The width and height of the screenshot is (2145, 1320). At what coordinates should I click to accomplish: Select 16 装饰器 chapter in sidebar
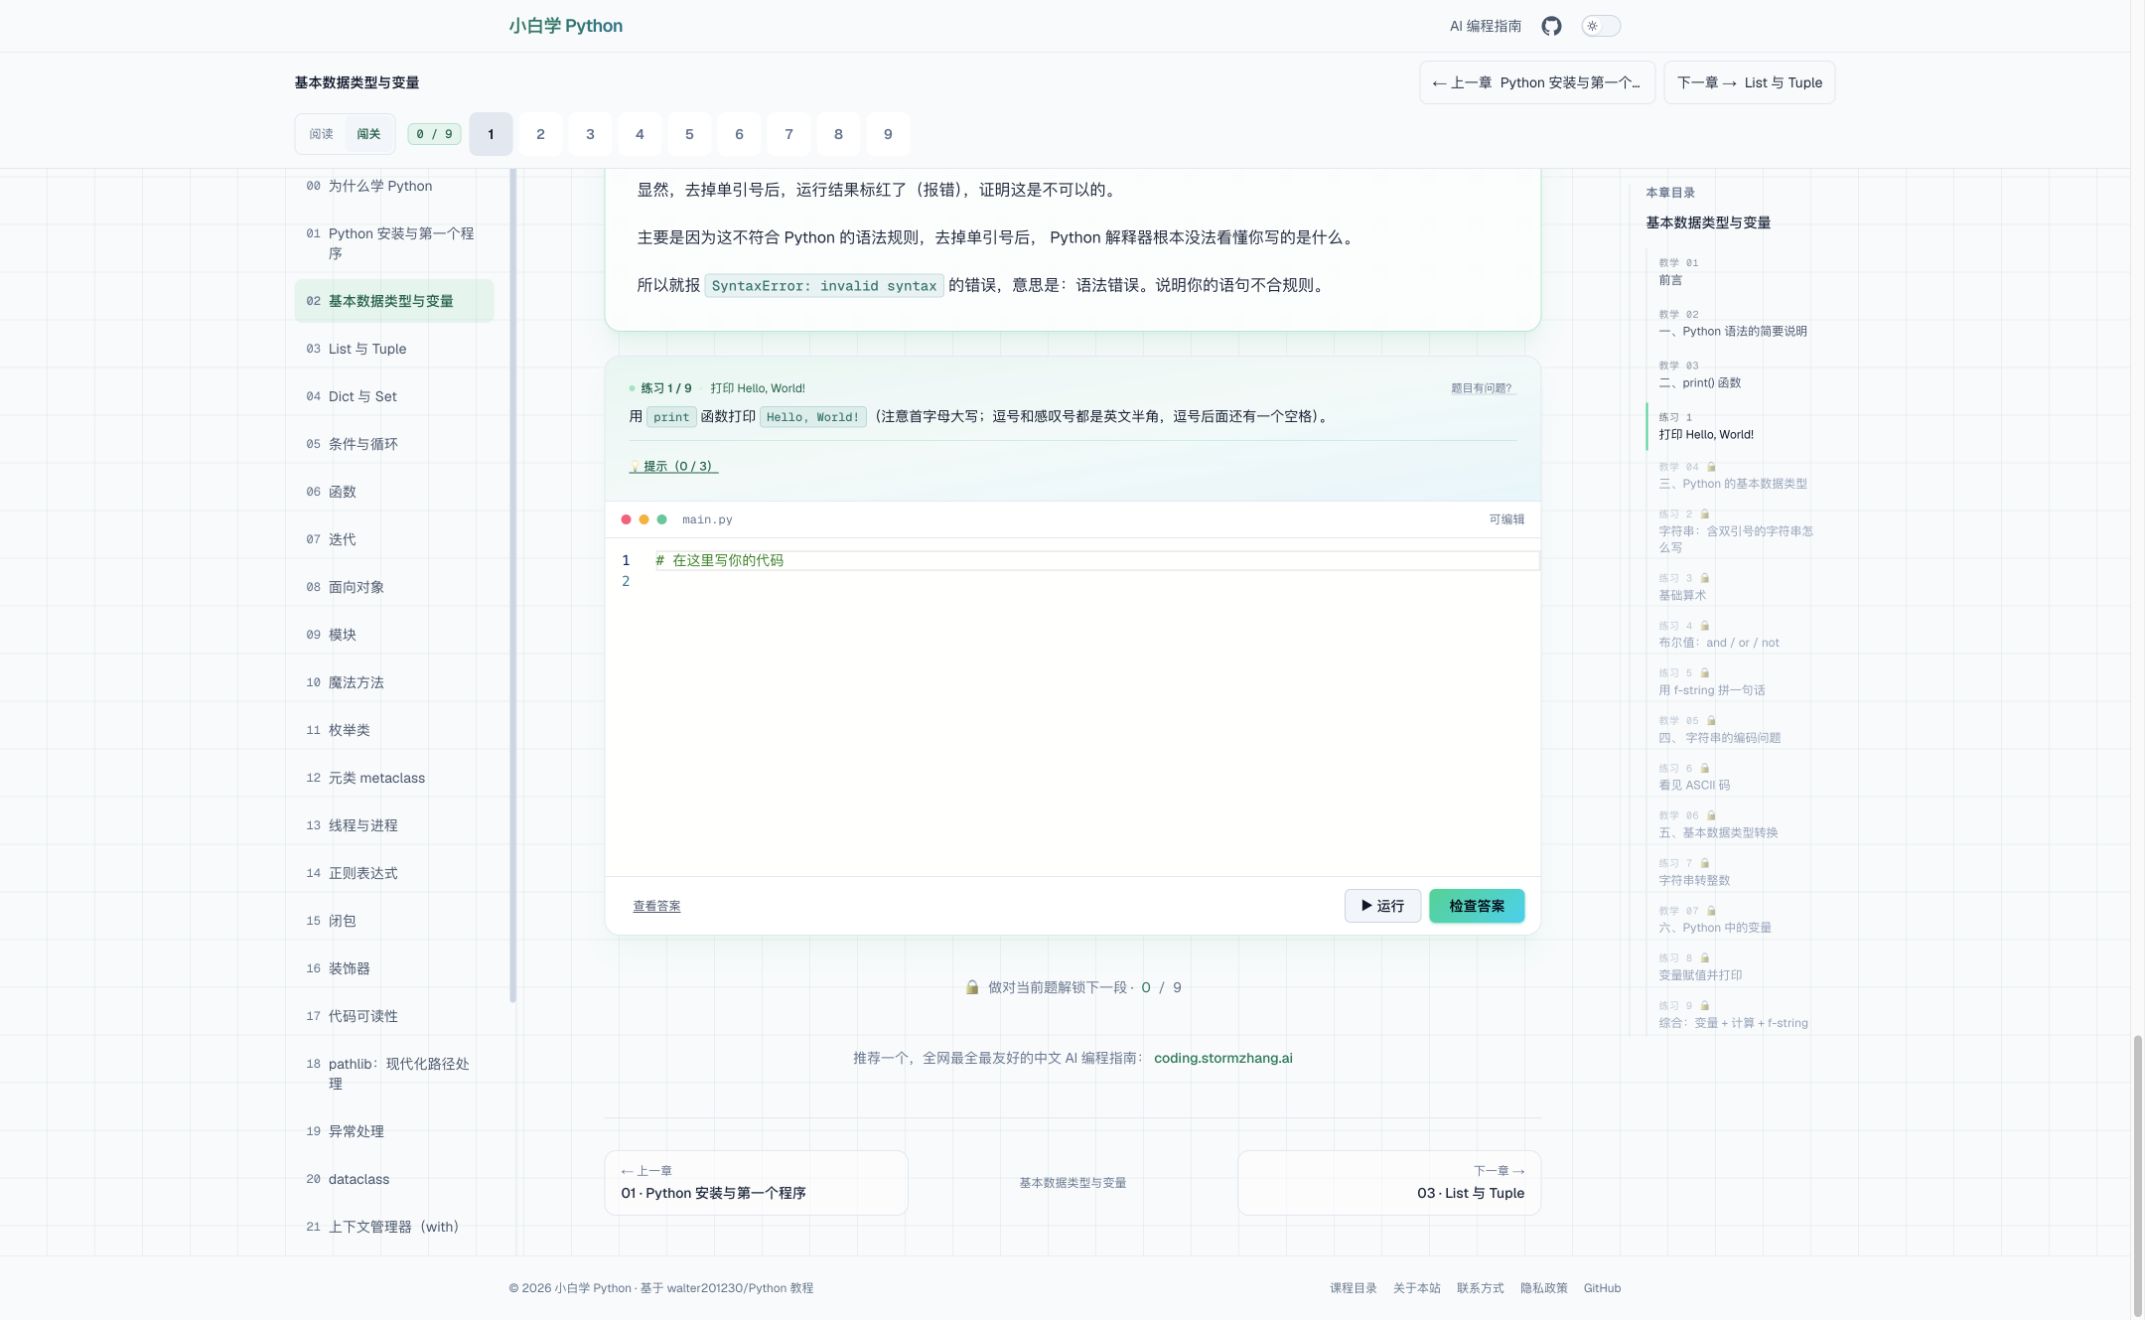point(394,969)
